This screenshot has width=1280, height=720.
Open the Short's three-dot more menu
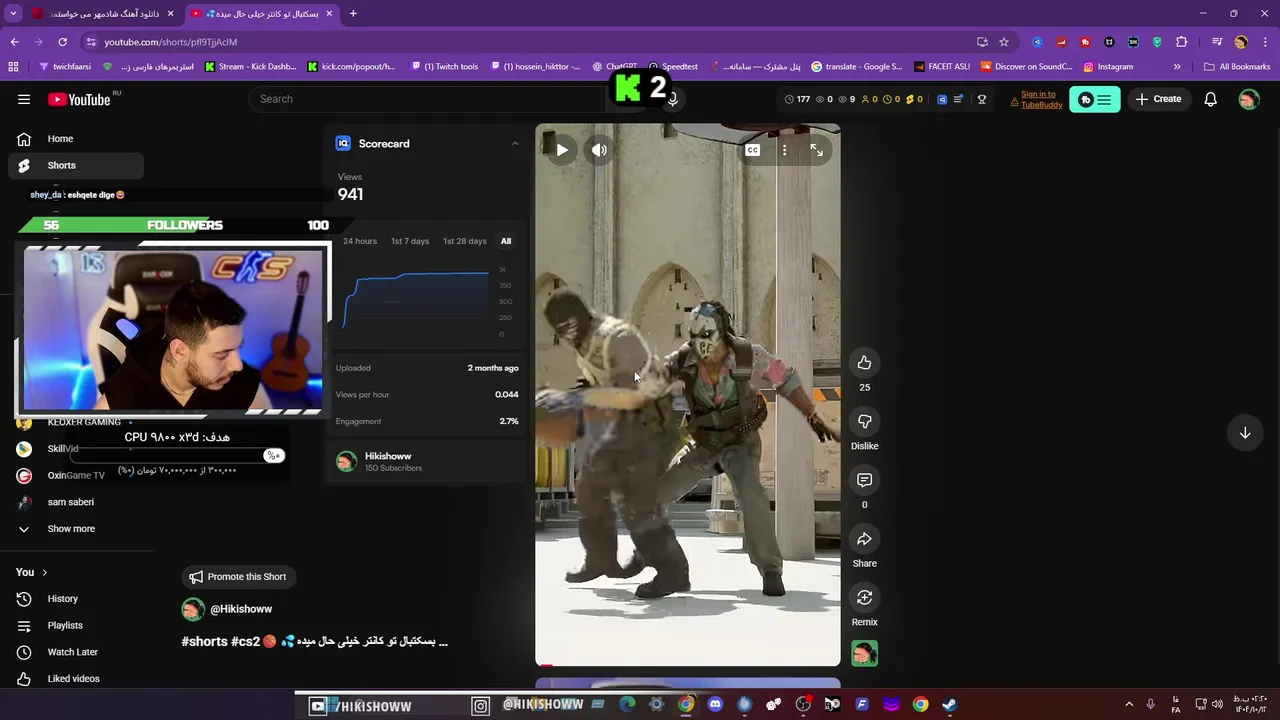[784, 150]
